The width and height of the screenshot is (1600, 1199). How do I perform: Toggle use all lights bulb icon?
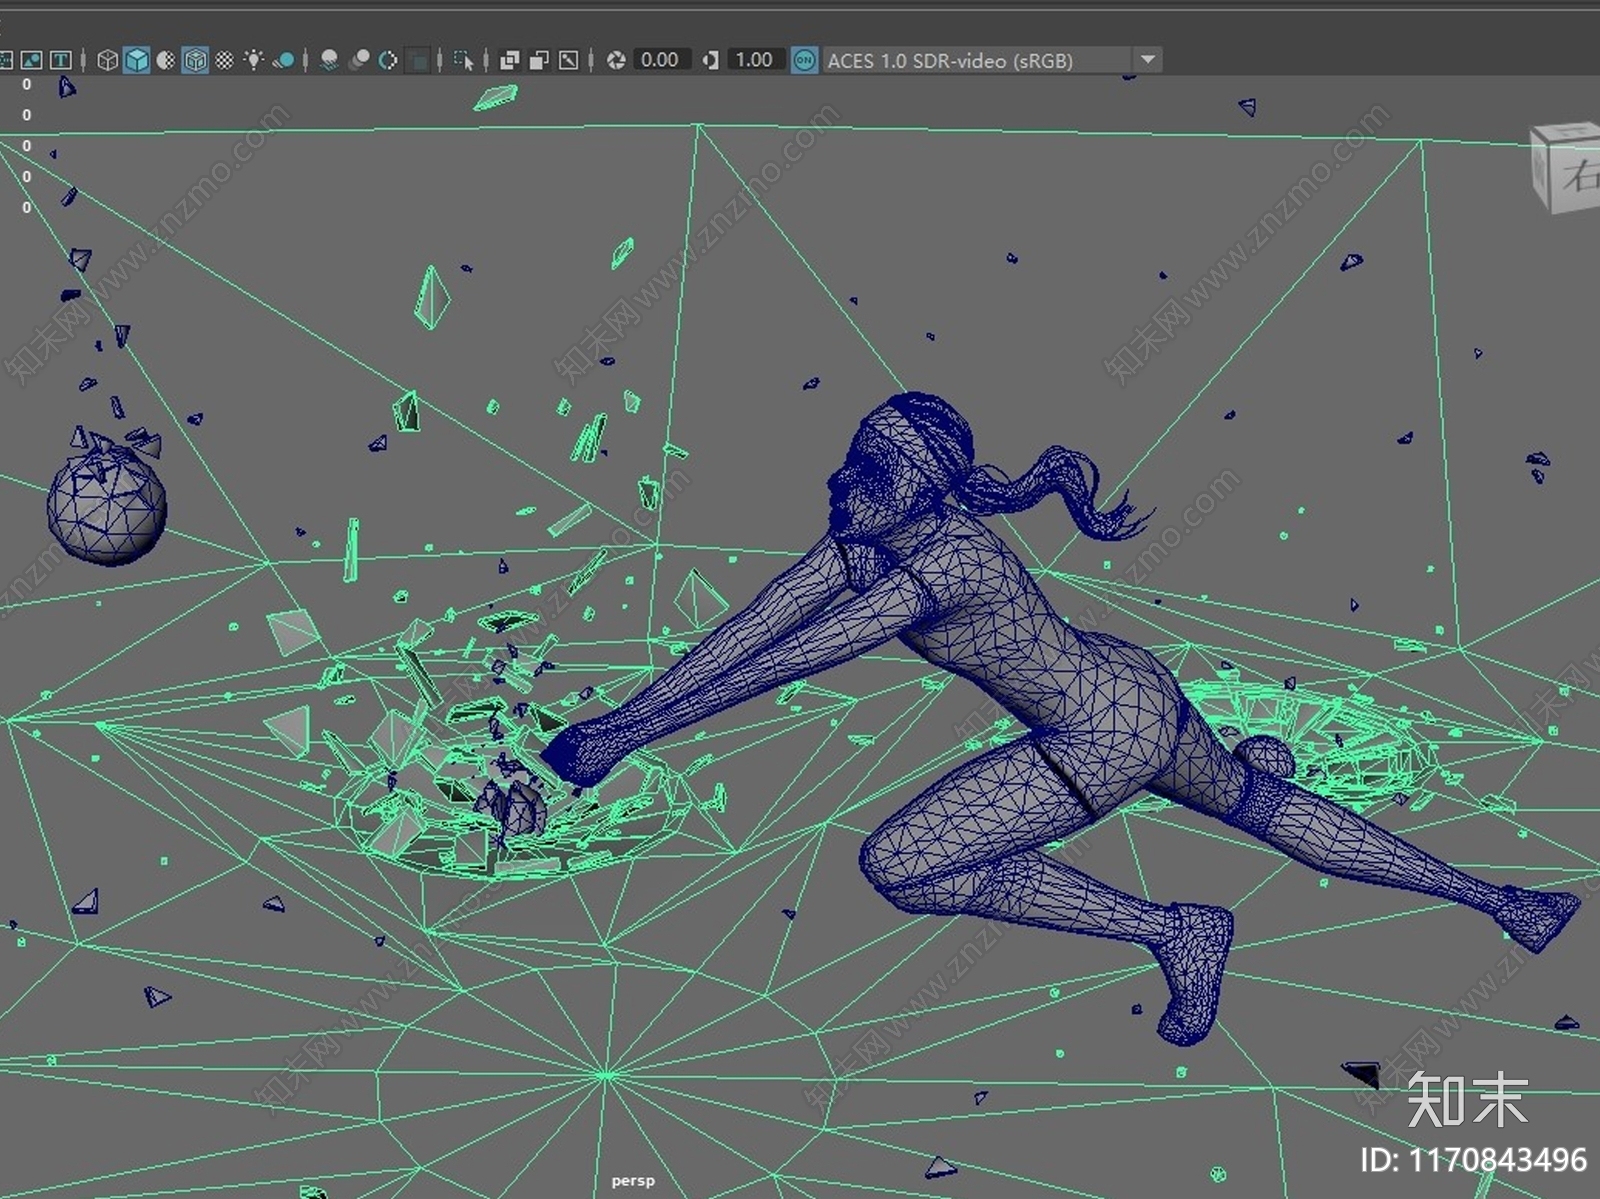click(254, 60)
